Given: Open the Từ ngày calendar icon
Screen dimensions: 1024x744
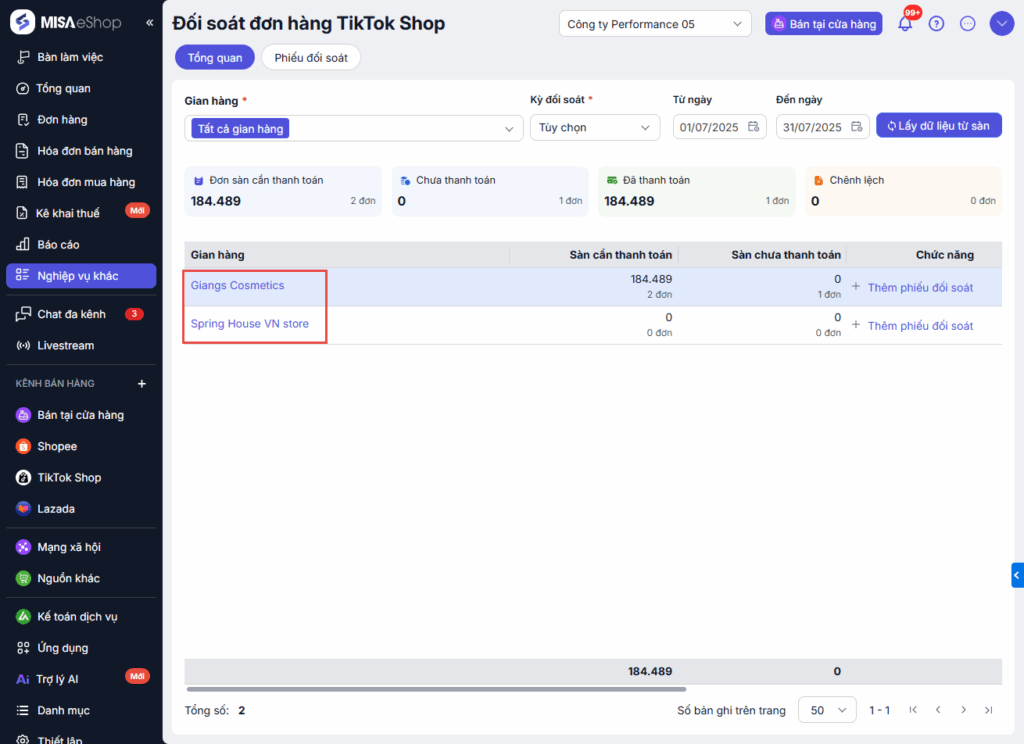Looking at the screenshot, I should pos(754,127).
